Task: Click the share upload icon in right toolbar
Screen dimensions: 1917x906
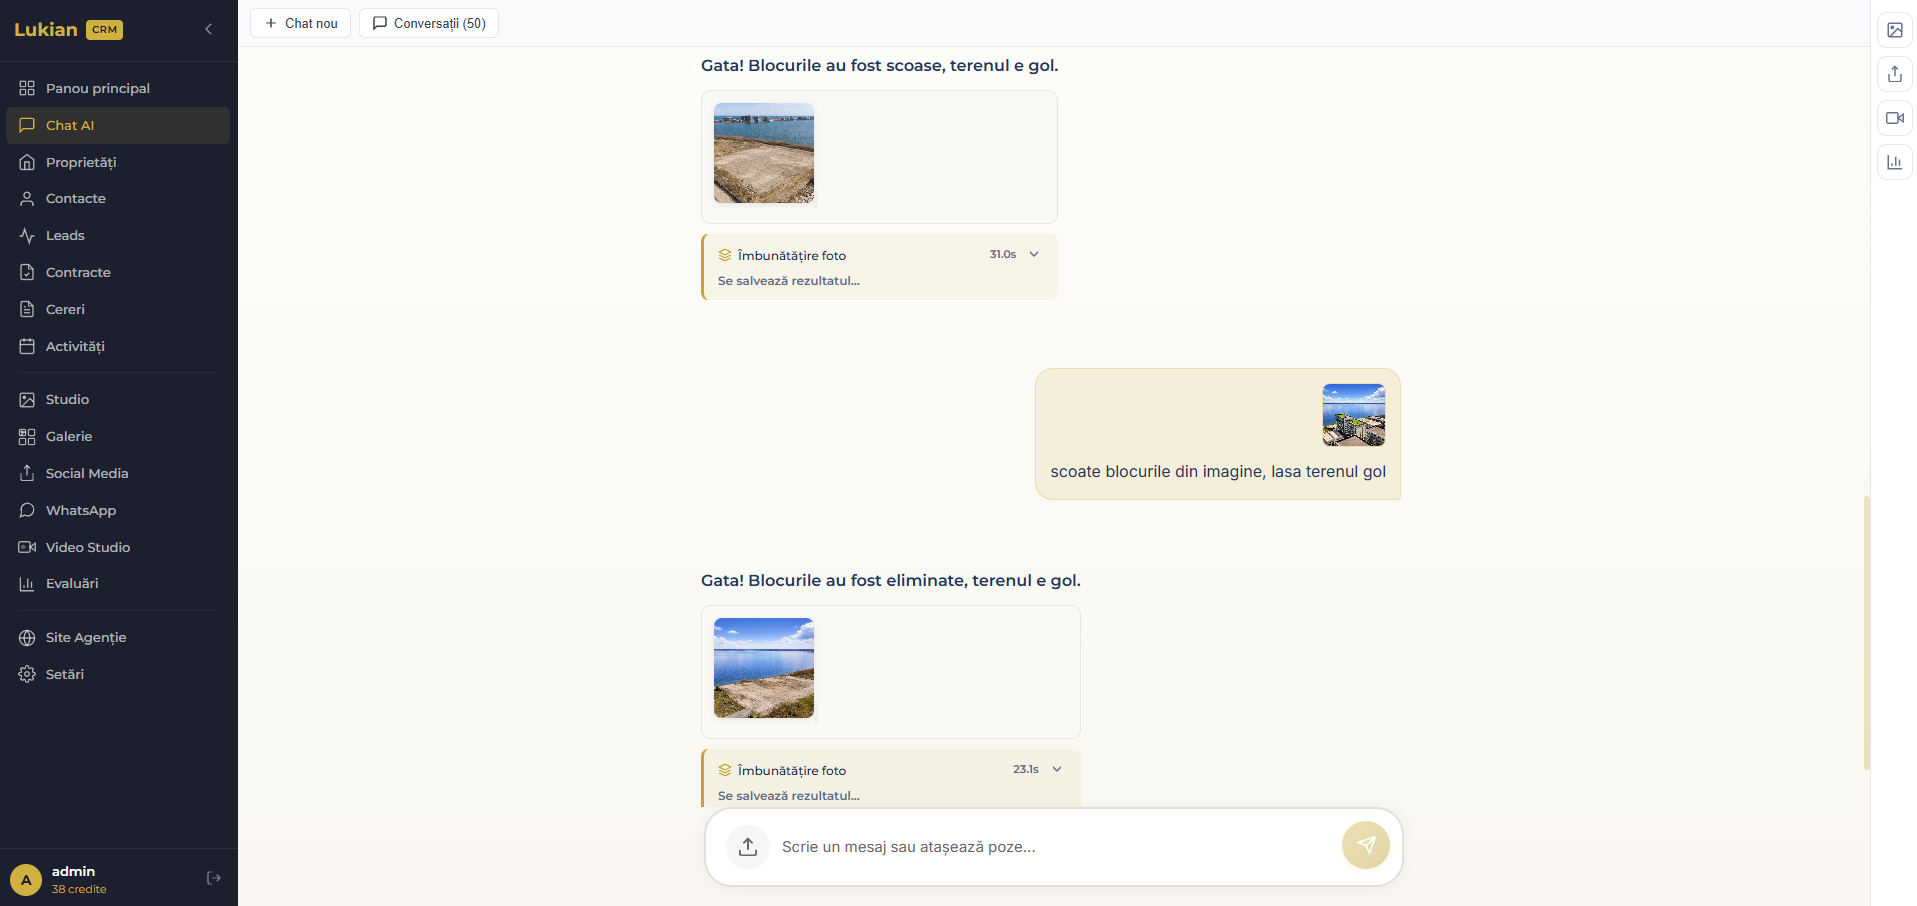Action: 1894,74
